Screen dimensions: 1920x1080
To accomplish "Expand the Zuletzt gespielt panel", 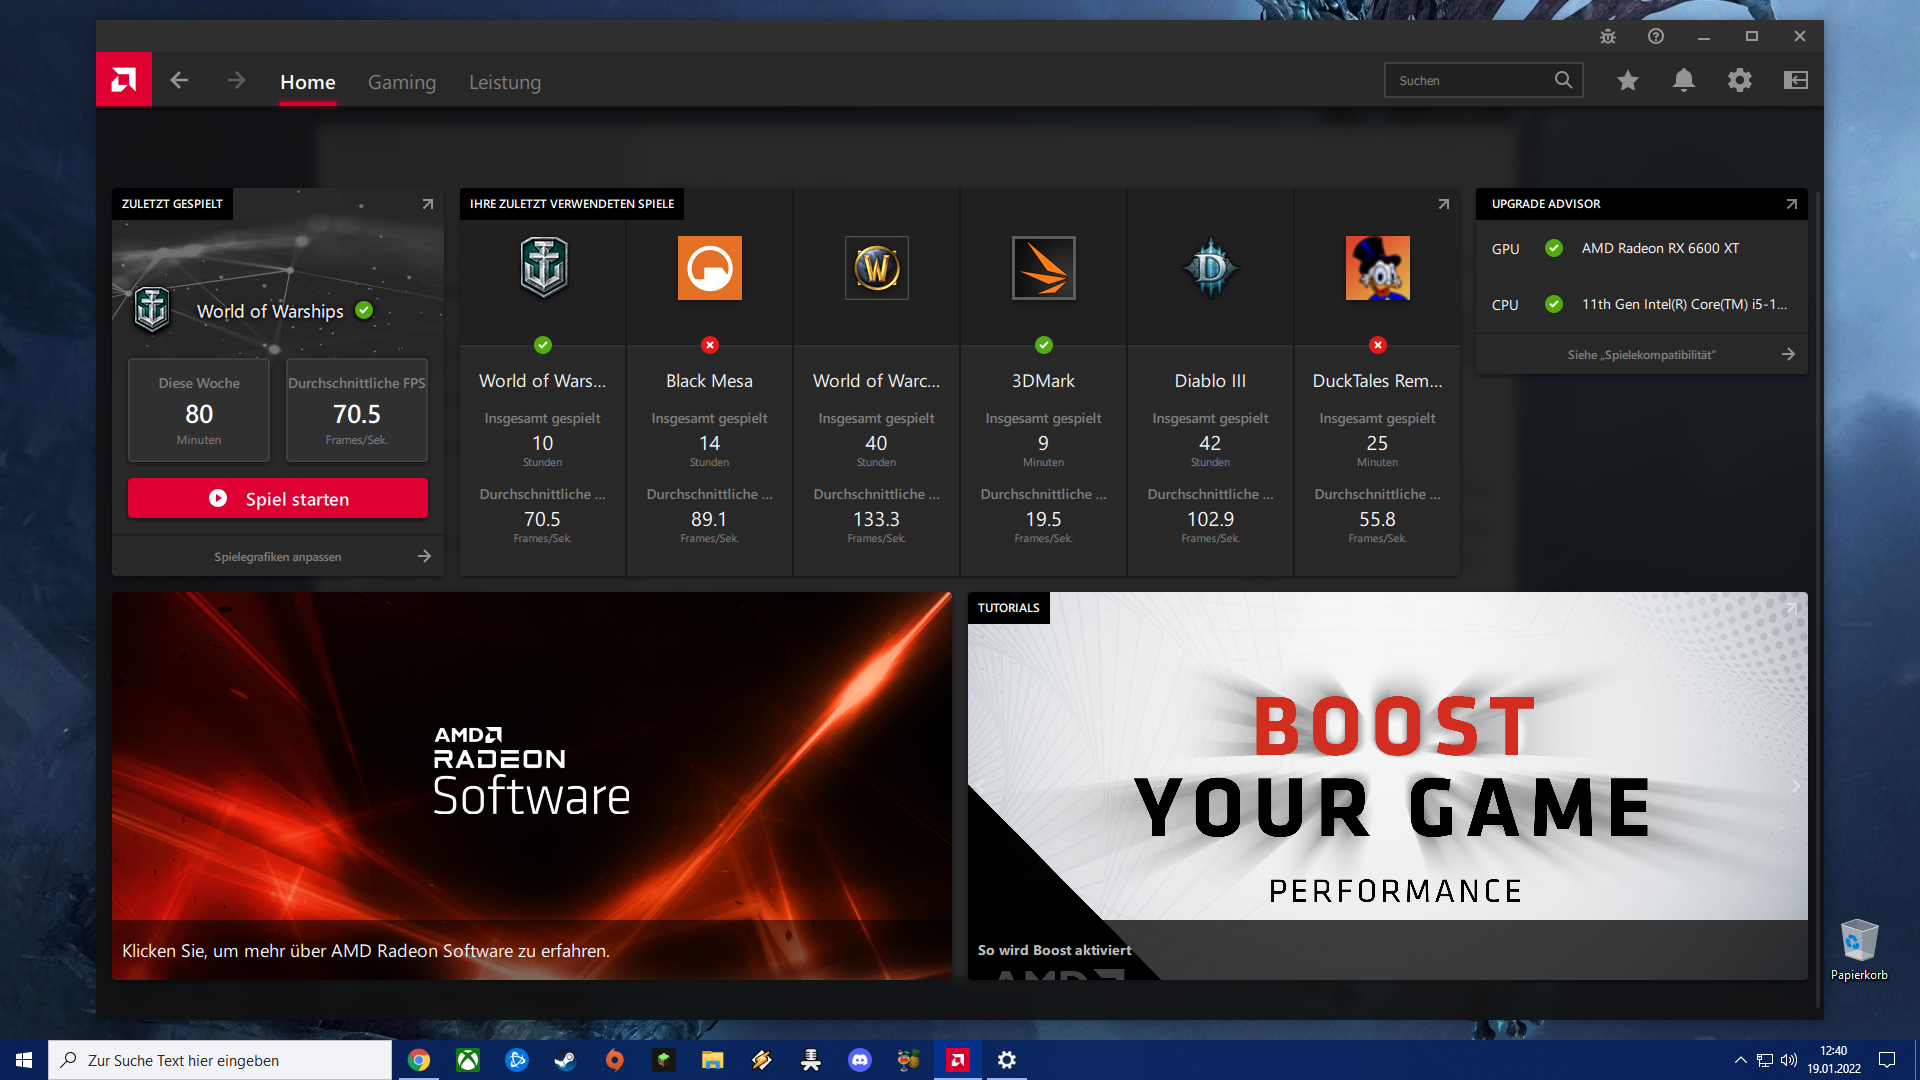I will coord(427,204).
